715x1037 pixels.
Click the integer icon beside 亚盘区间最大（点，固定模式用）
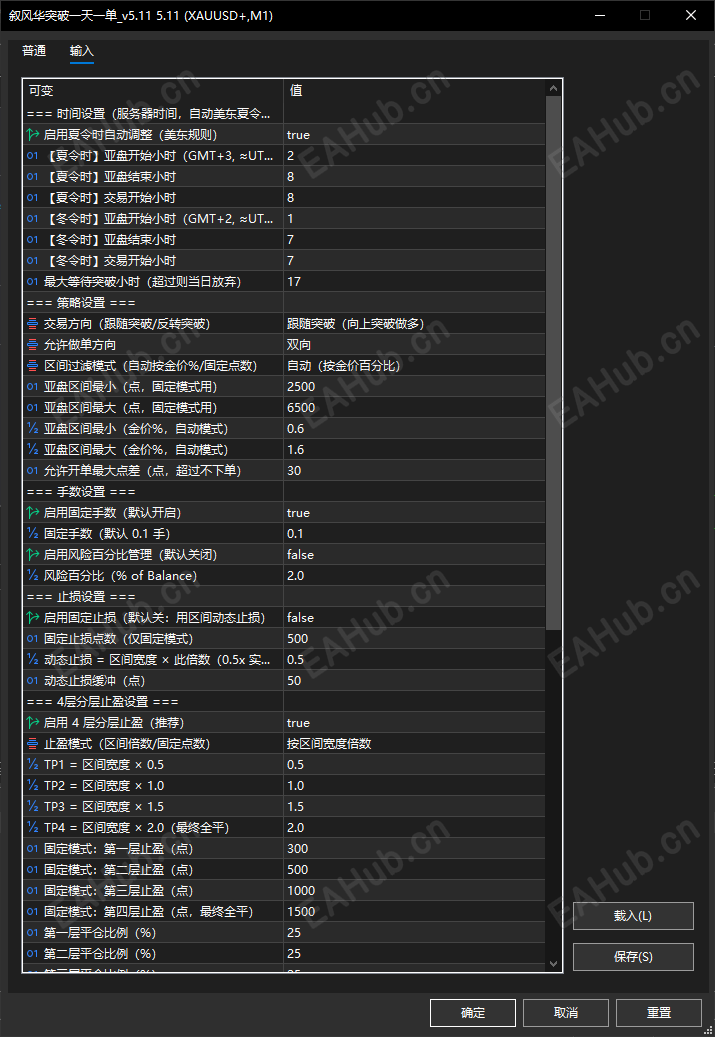coord(32,408)
